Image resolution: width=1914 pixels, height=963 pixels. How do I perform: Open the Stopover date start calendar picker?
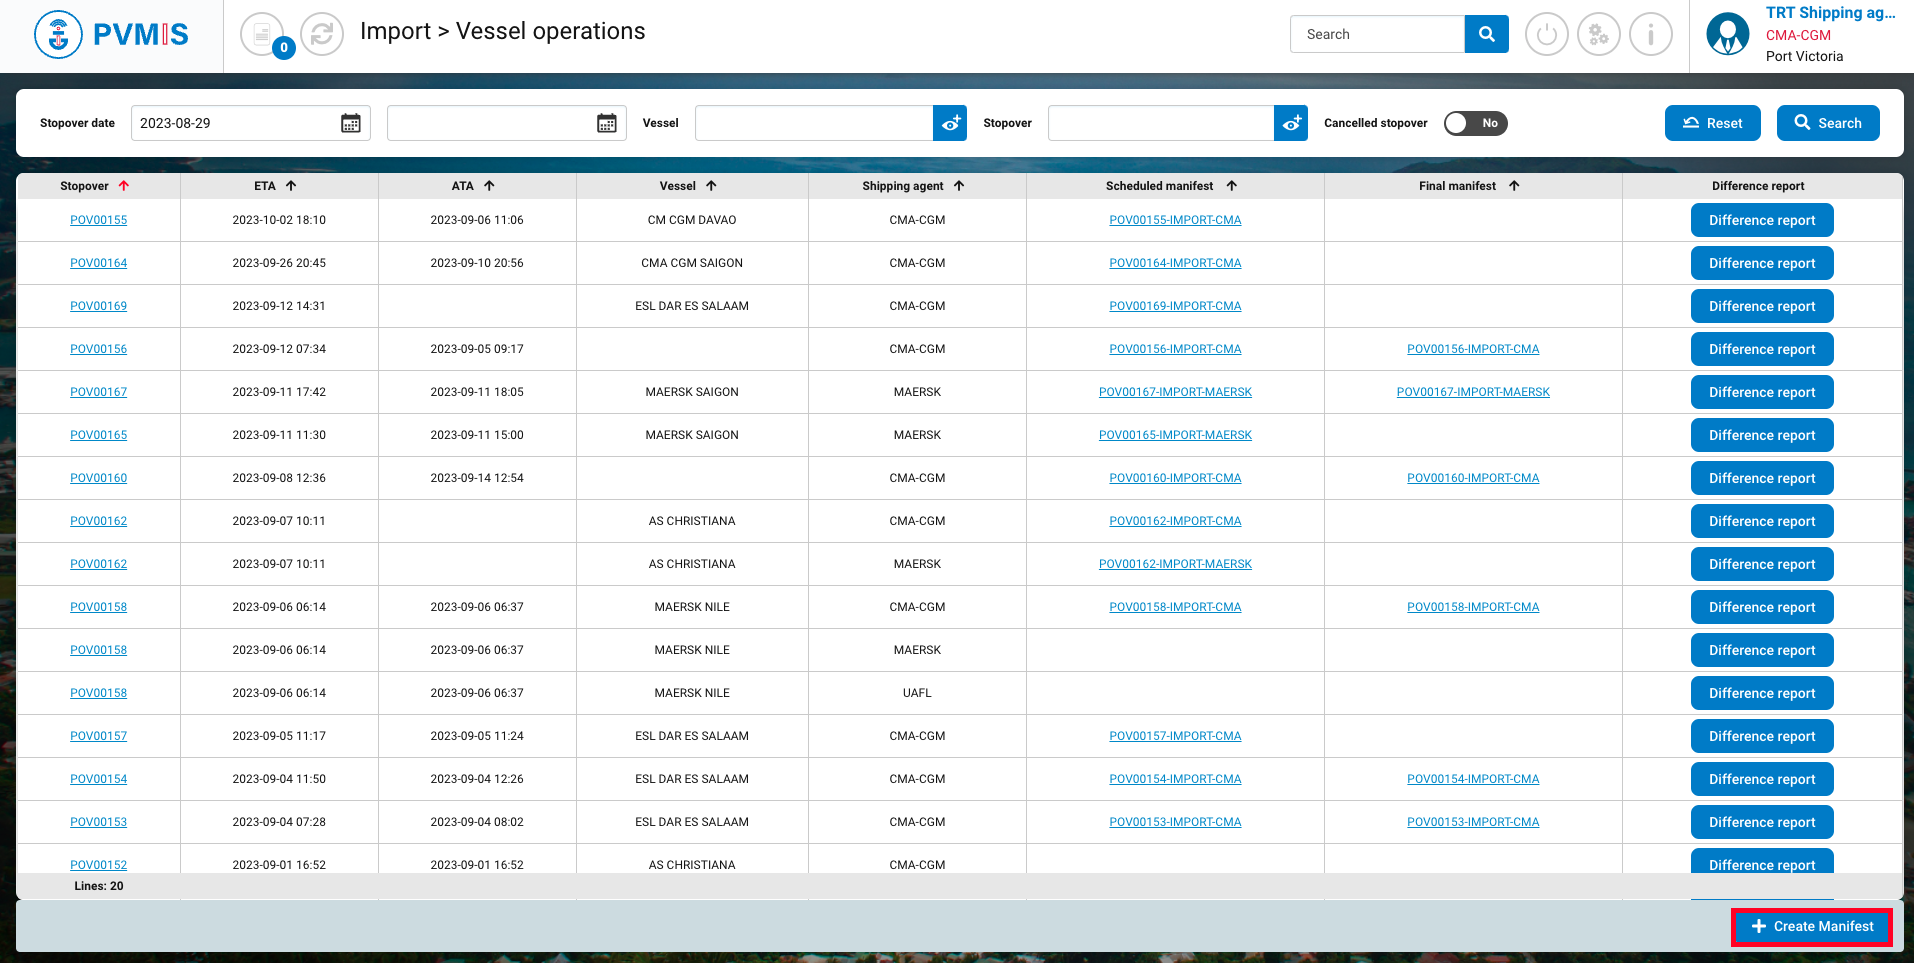point(351,123)
